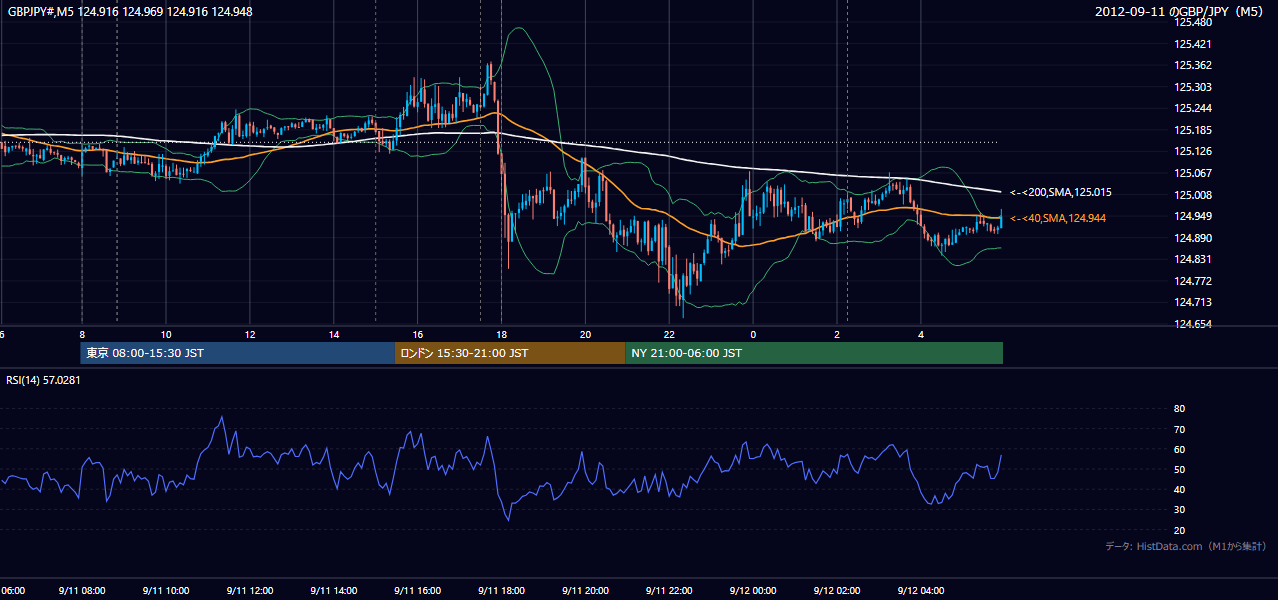The height and width of the screenshot is (600, 1278).
Task: Click the 9/11 18:00 bottom time label
Action: (x=502, y=591)
